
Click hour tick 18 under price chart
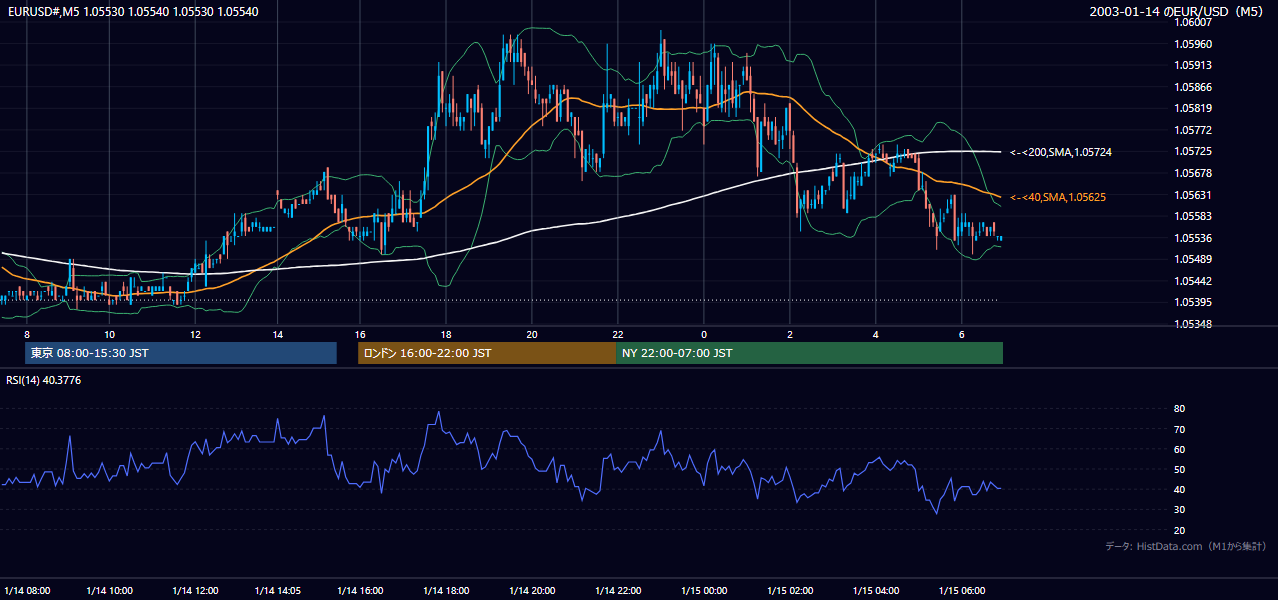coord(446,334)
